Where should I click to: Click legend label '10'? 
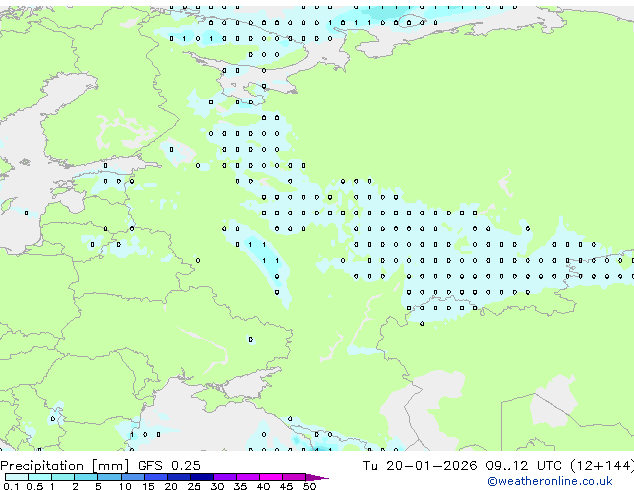tap(125, 486)
